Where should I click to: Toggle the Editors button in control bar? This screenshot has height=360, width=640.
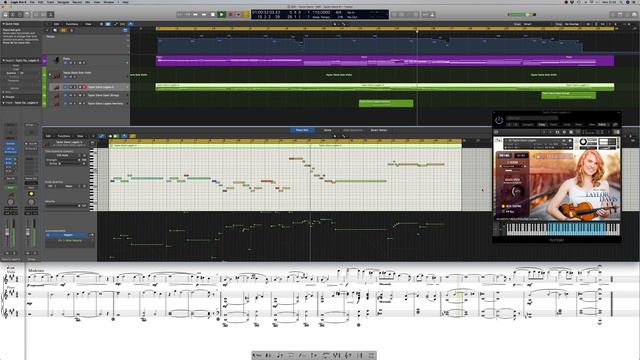(x=51, y=14)
